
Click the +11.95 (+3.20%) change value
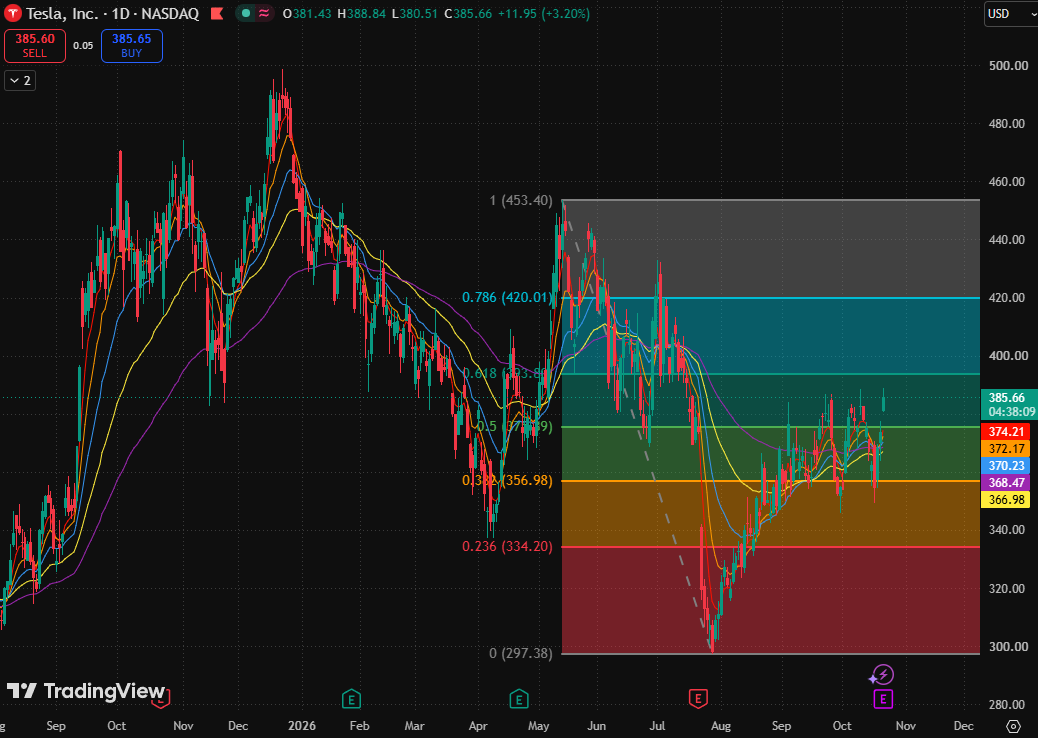point(543,13)
